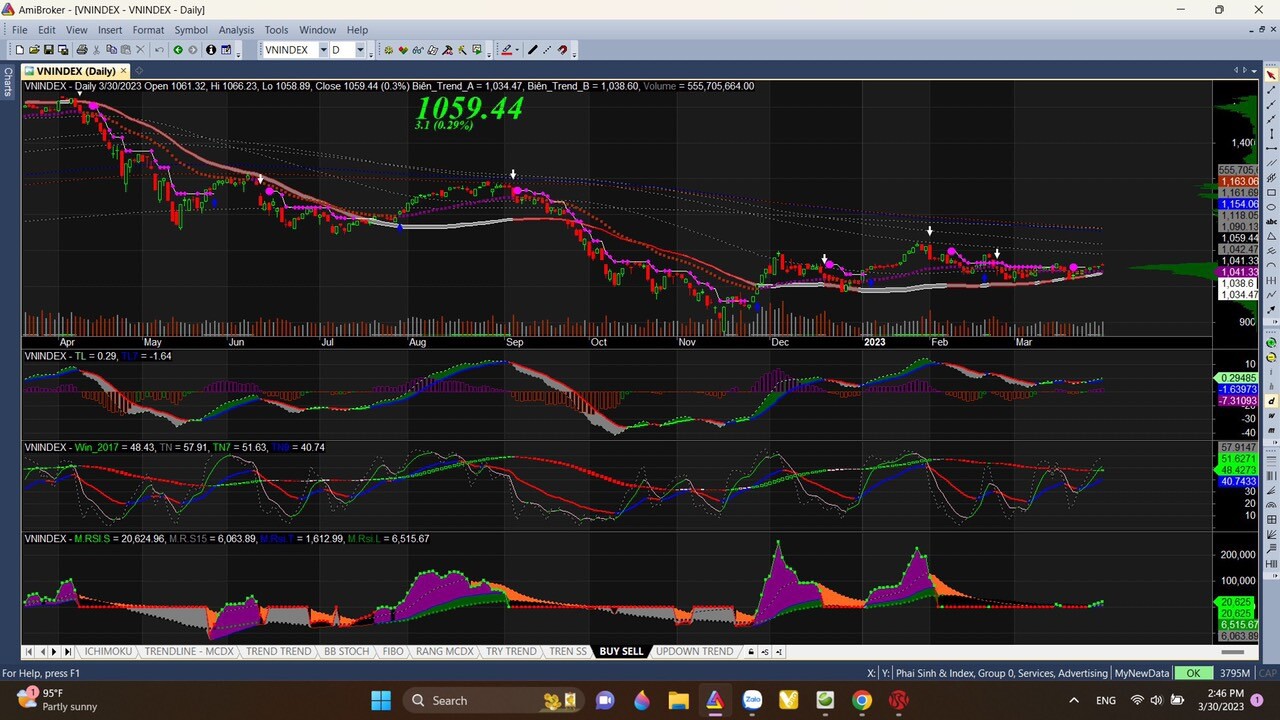Open the Analysis menu

236,30
